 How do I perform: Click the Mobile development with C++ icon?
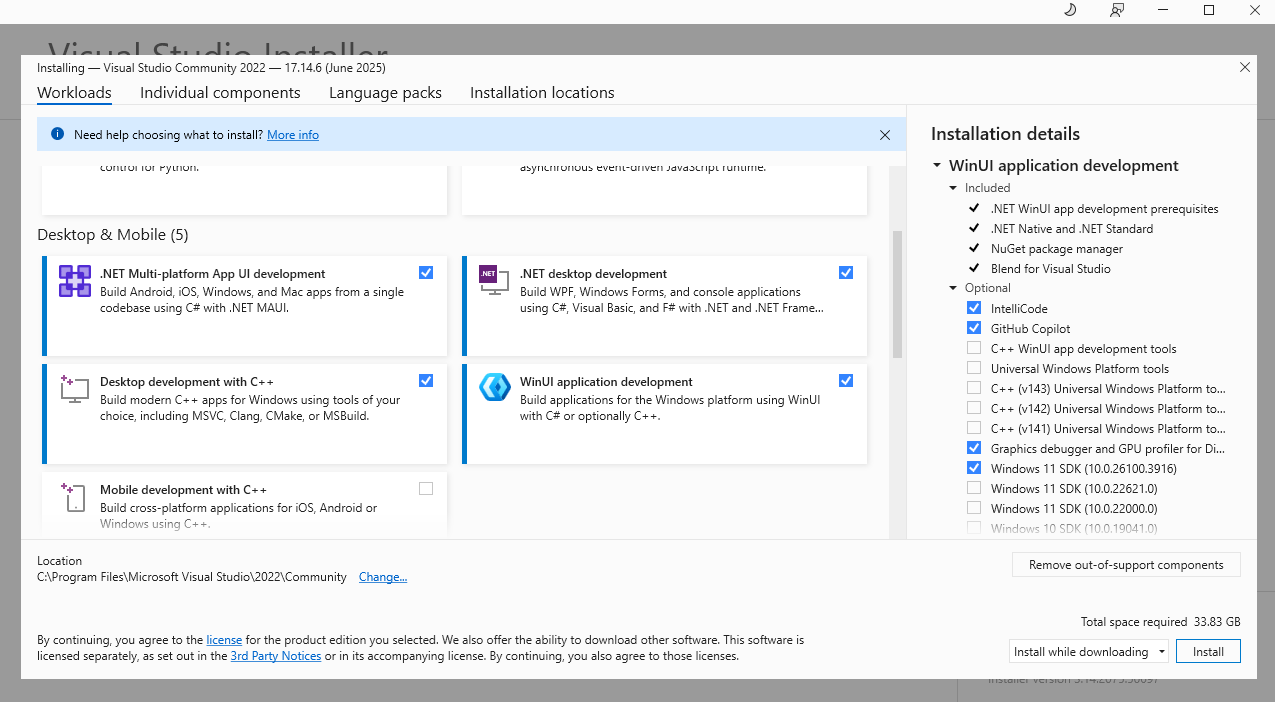tap(75, 497)
